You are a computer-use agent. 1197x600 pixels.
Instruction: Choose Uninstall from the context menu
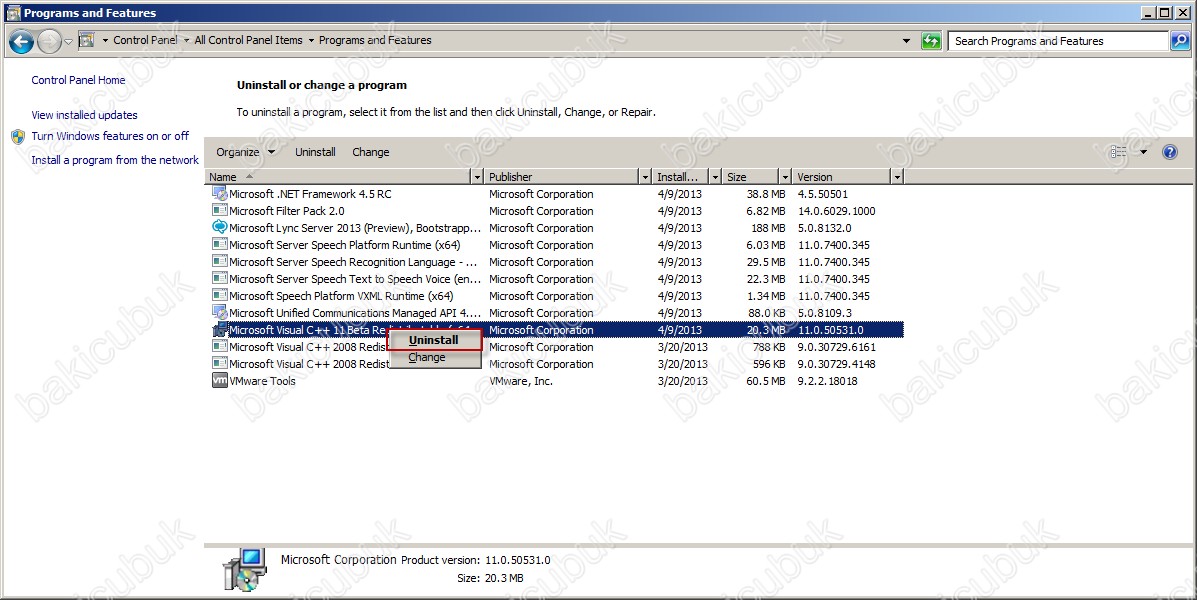point(434,340)
